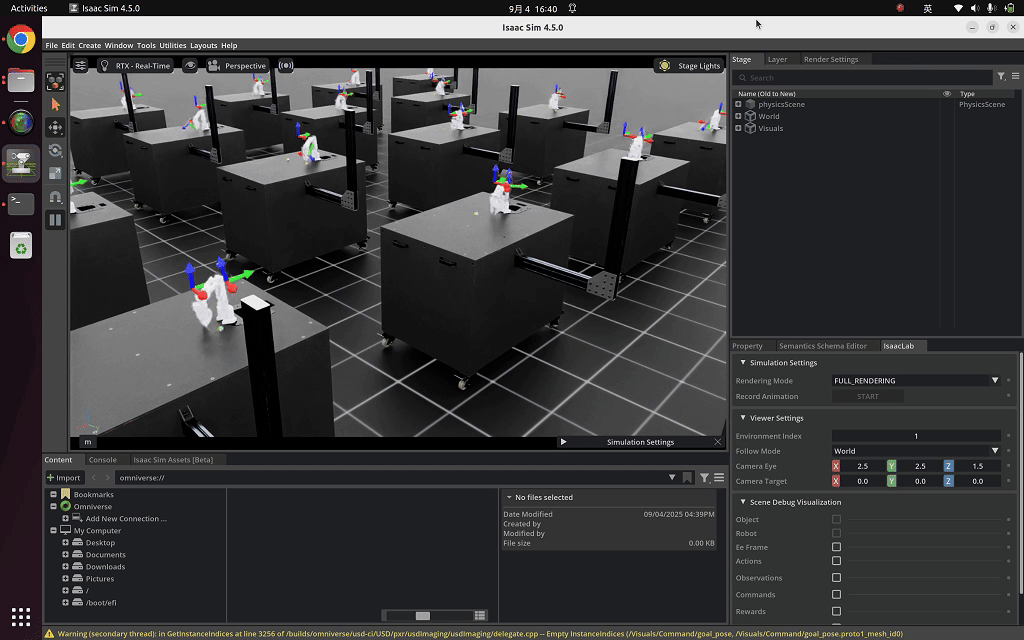Image resolution: width=1024 pixels, height=640 pixels.
Task: Choose the Select arrow tool
Action: click(56, 104)
